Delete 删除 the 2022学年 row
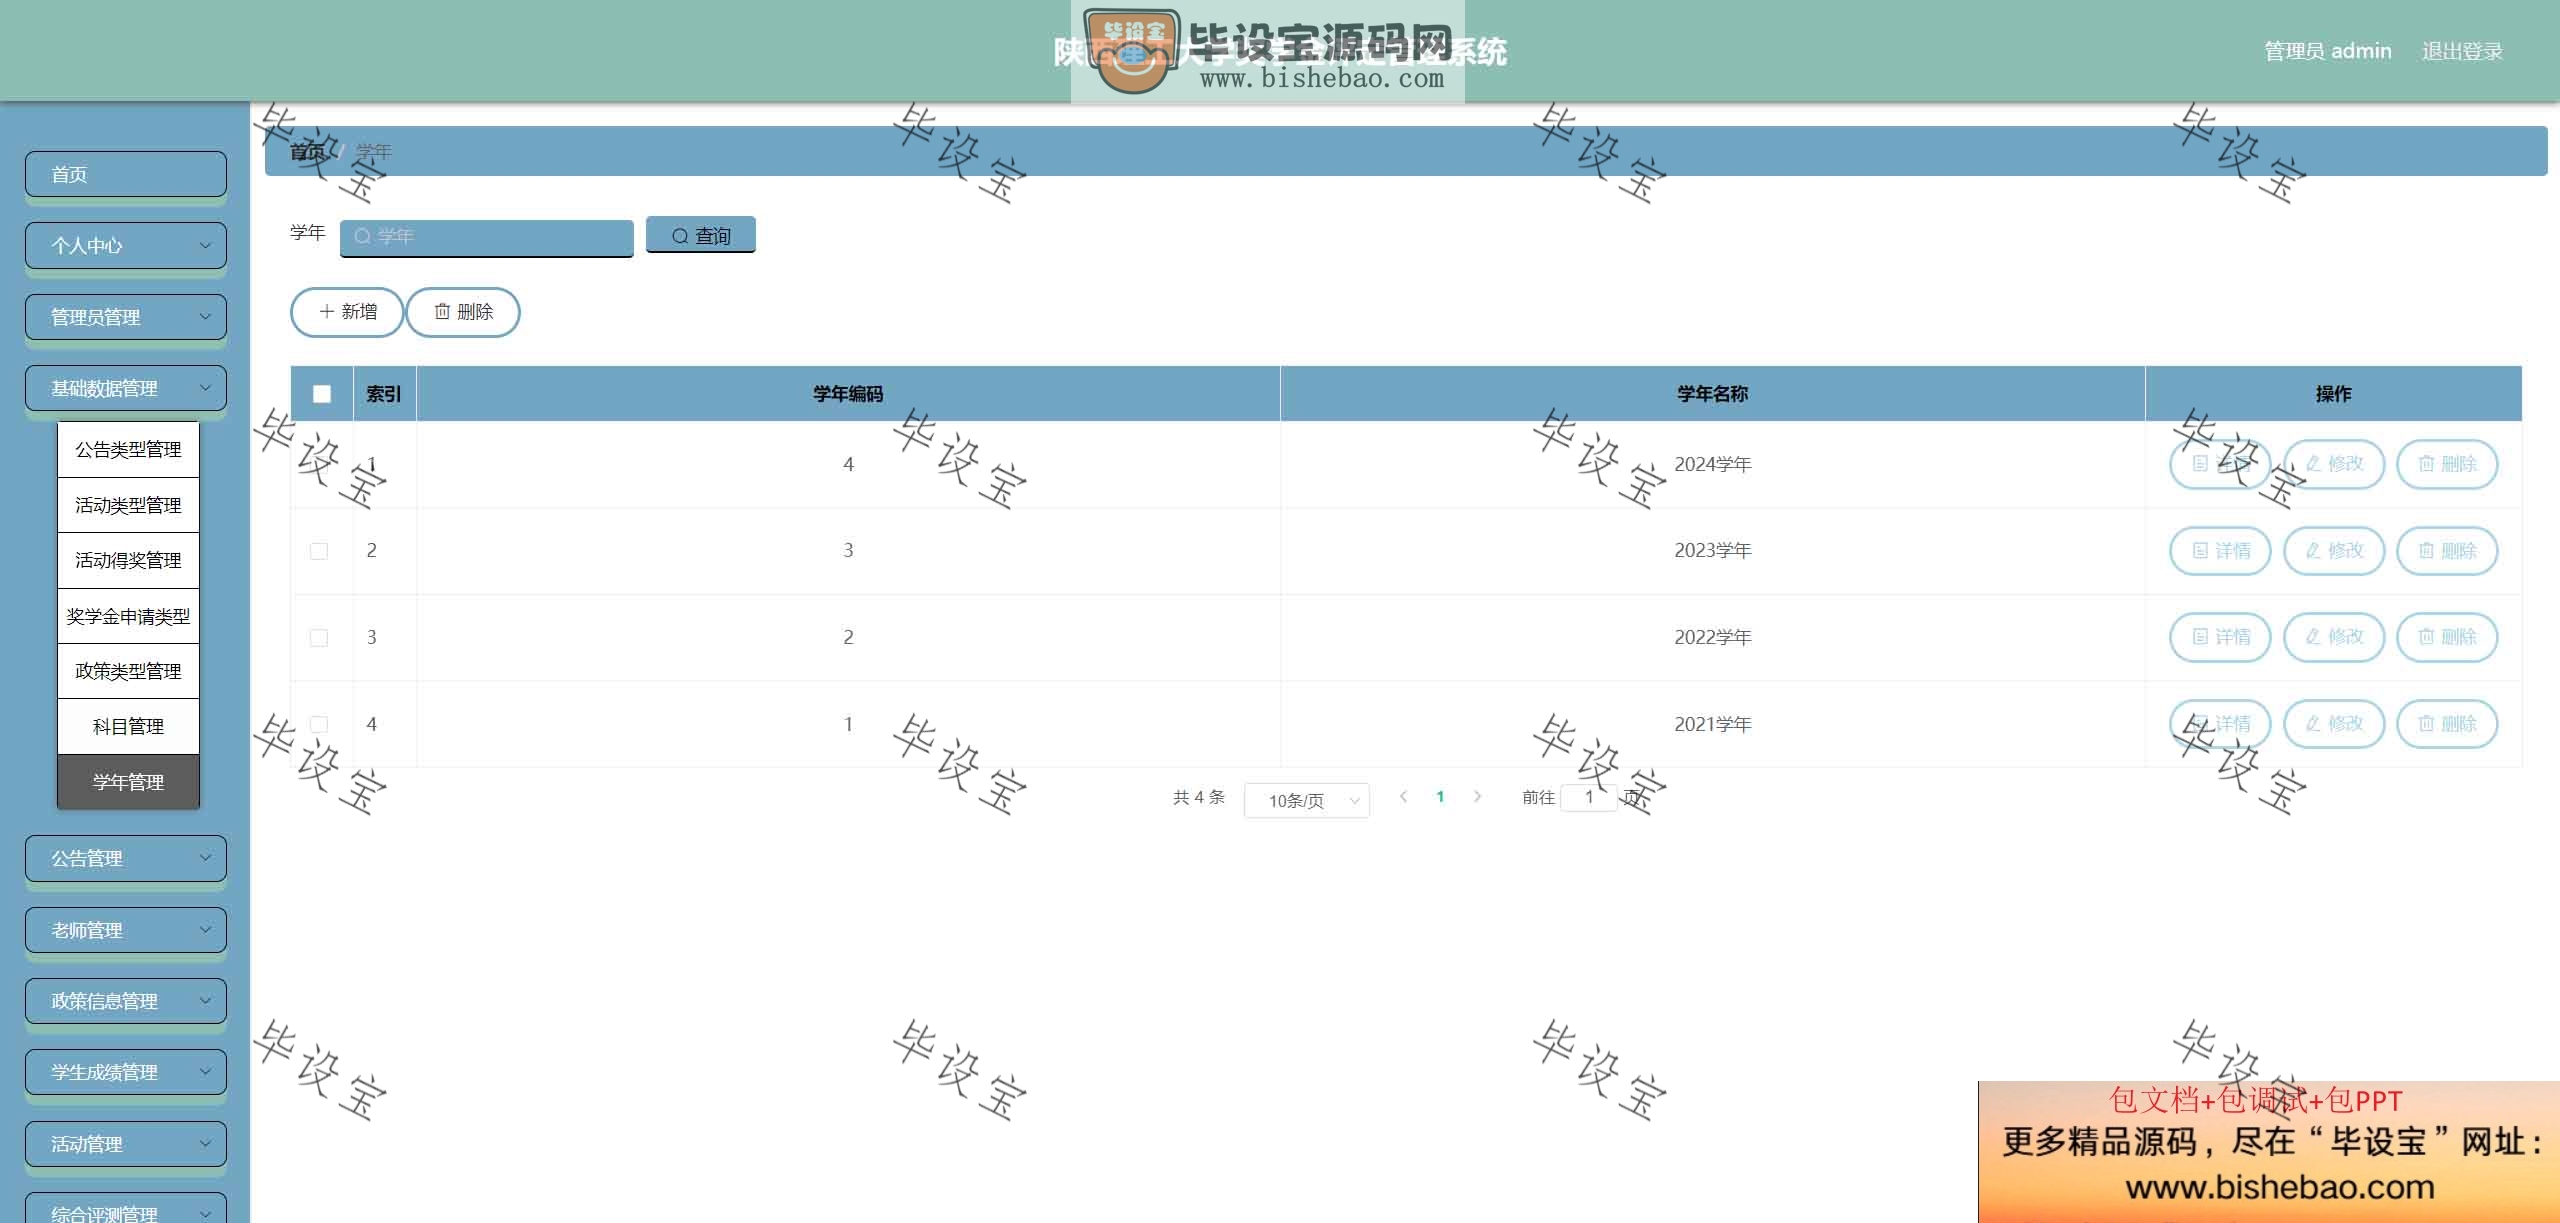Screen dimensions: 2560x1223 (2447, 637)
